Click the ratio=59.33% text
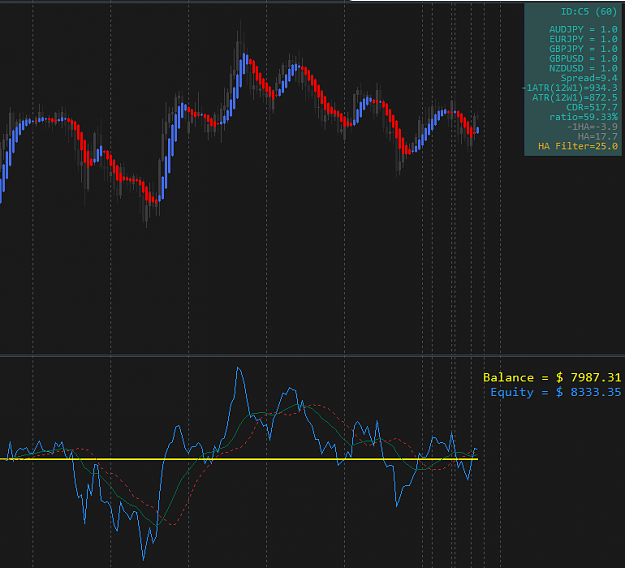 [x=583, y=117]
